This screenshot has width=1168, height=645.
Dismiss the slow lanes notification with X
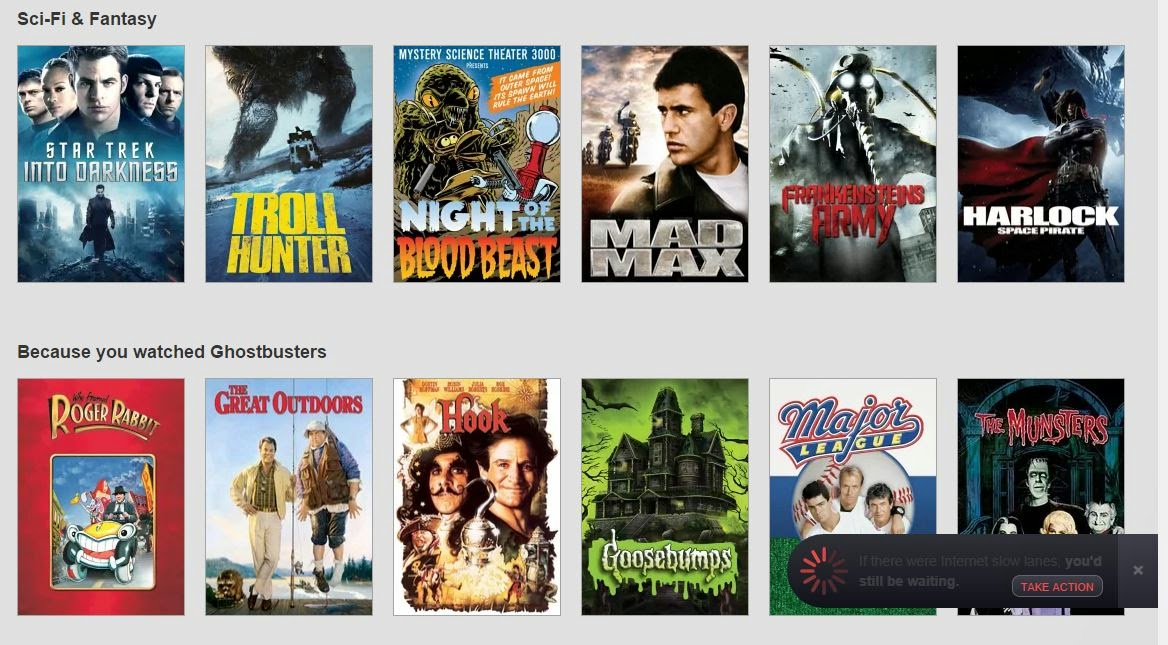click(x=1137, y=571)
